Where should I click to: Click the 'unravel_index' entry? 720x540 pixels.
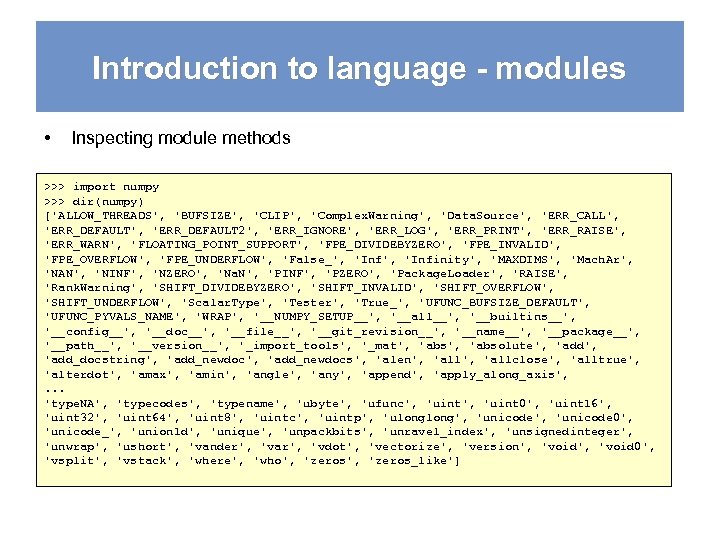437,432
